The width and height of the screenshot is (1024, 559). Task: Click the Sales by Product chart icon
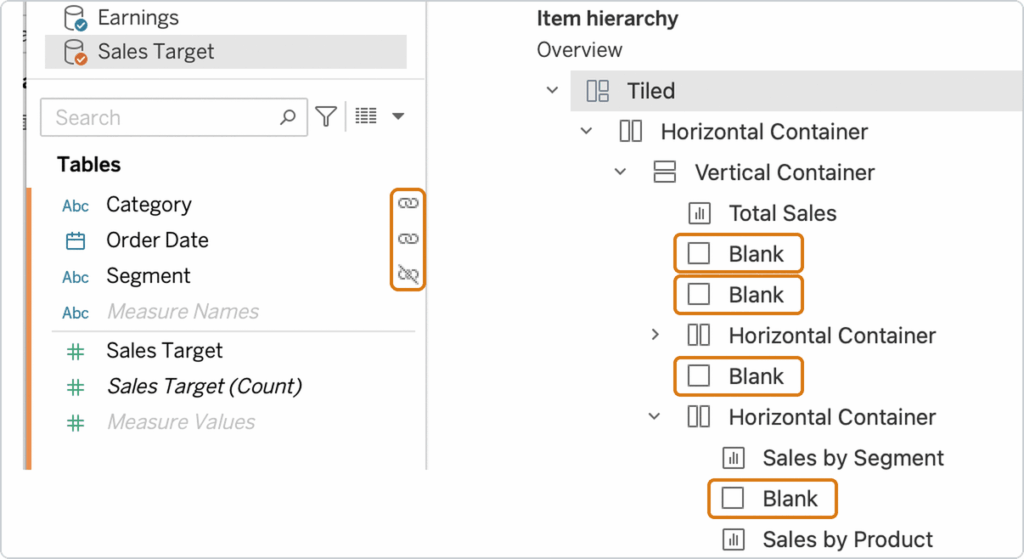pos(733,539)
